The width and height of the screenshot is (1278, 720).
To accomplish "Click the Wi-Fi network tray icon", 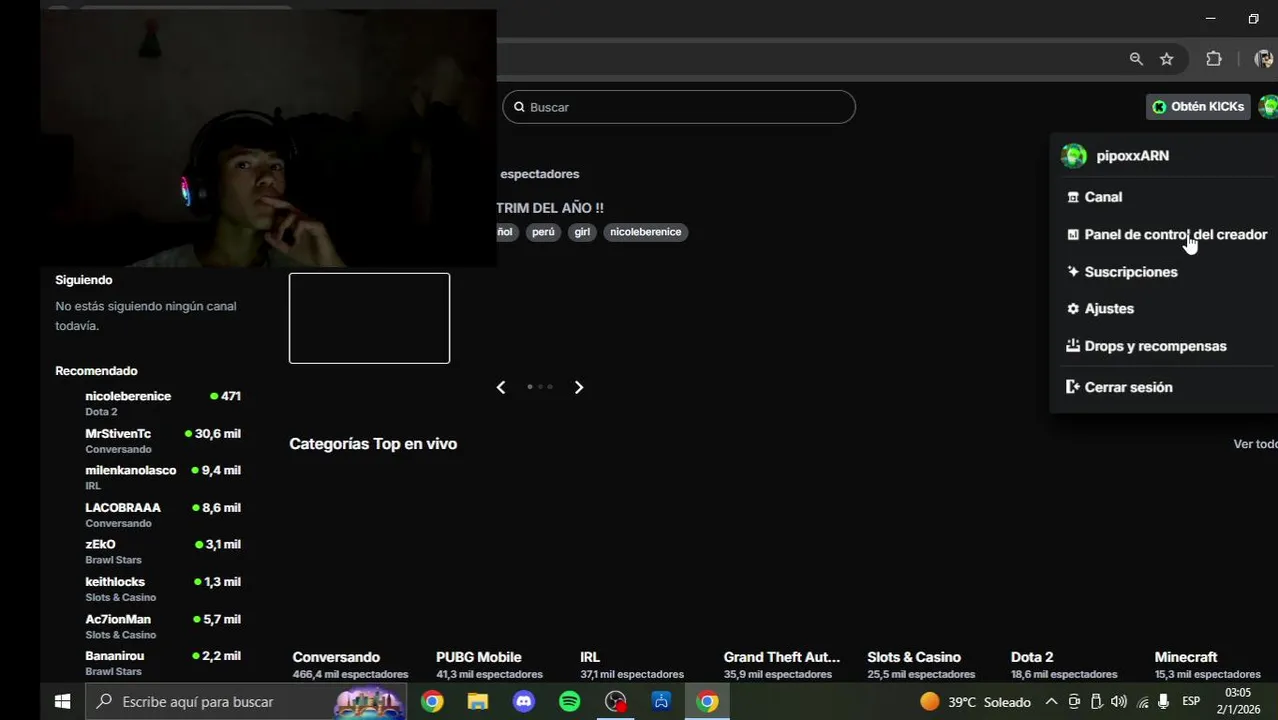I will (1142, 702).
